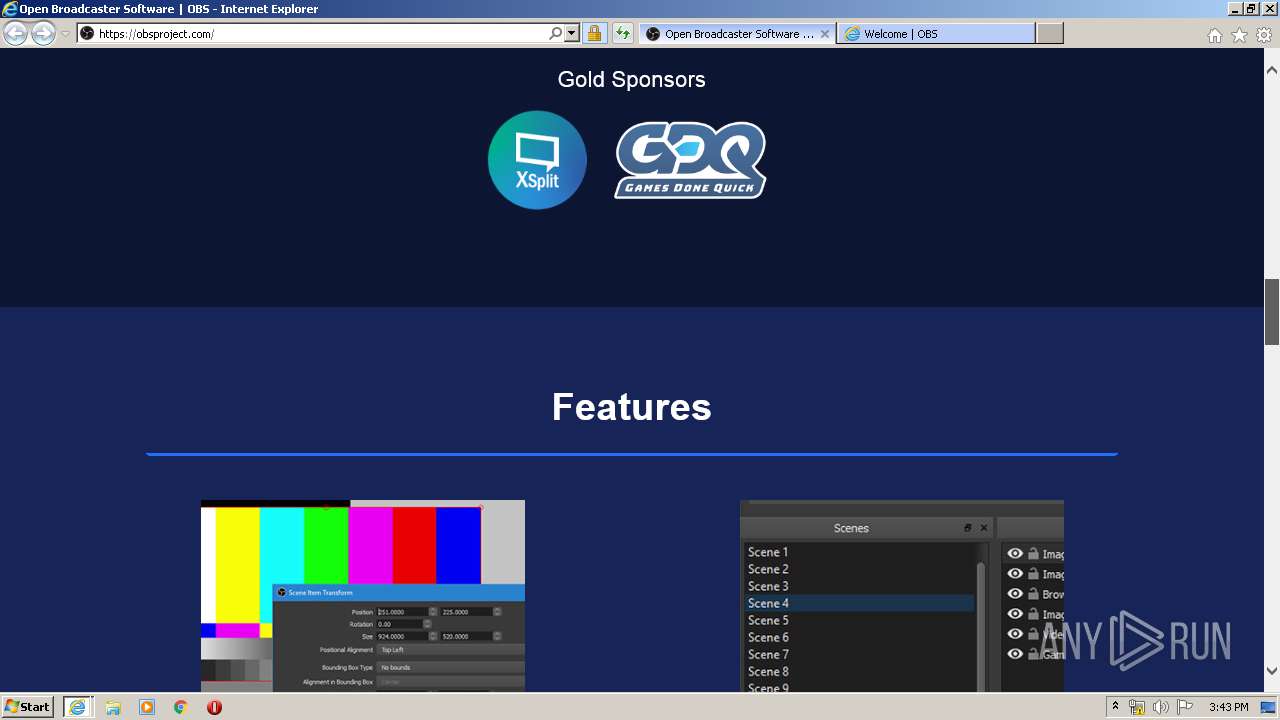Expand the address bar autocomplete dropdown arrow
The image size is (1280, 720).
click(x=572, y=34)
